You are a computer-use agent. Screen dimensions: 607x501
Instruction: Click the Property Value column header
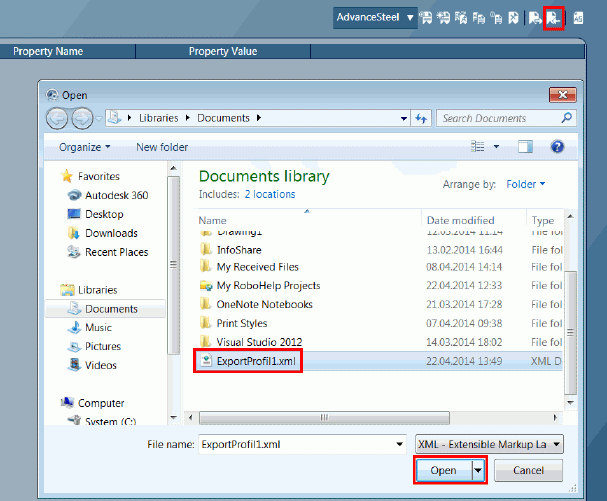click(223, 51)
